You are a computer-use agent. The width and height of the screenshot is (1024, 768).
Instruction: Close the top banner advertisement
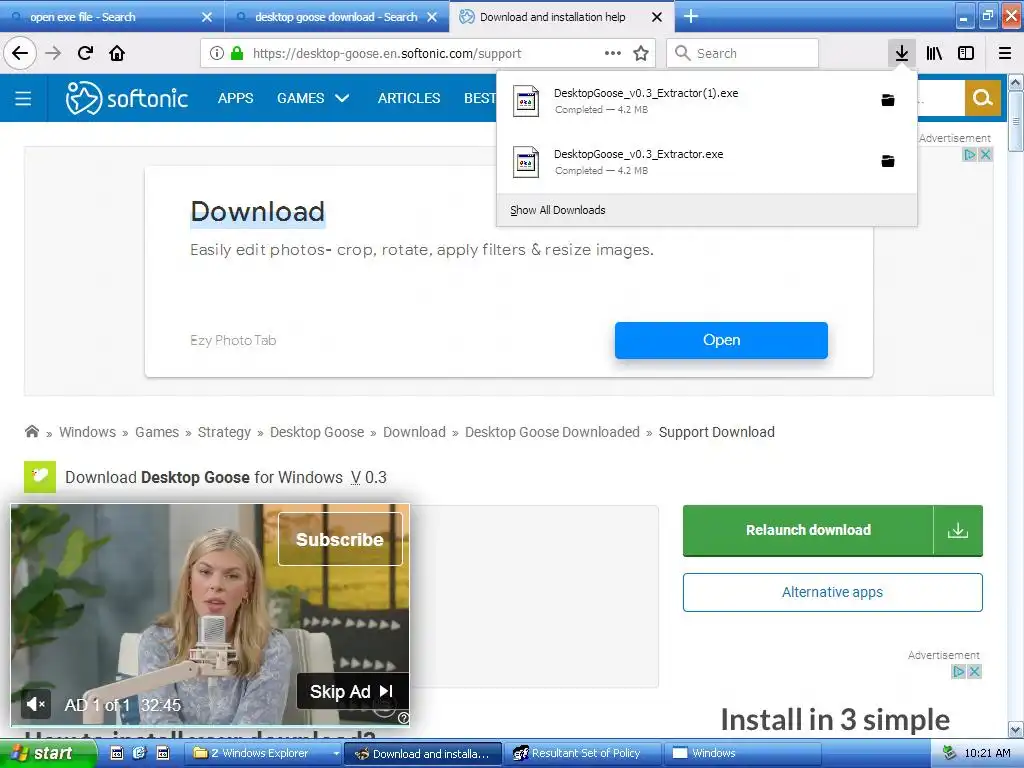[985, 155]
